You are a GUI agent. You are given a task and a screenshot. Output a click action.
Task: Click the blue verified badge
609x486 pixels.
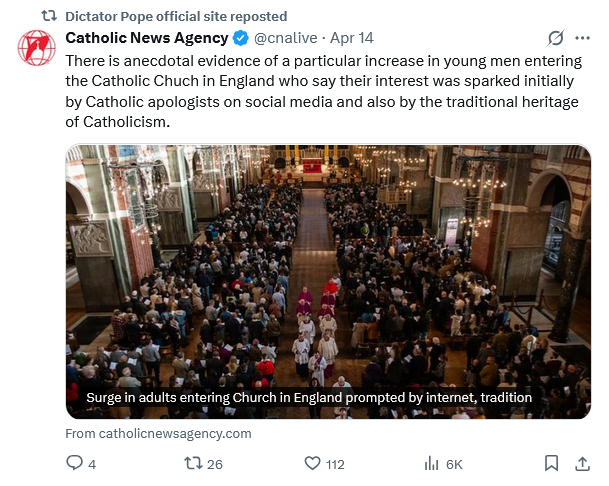[x=240, y=38]
